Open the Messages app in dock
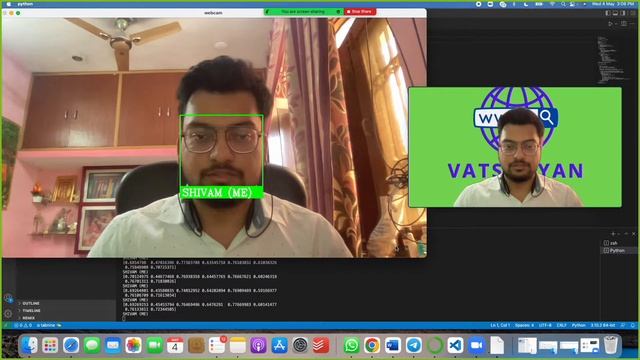Image resolution: width=640 pixels, height=360 pixels. point(92,346)
